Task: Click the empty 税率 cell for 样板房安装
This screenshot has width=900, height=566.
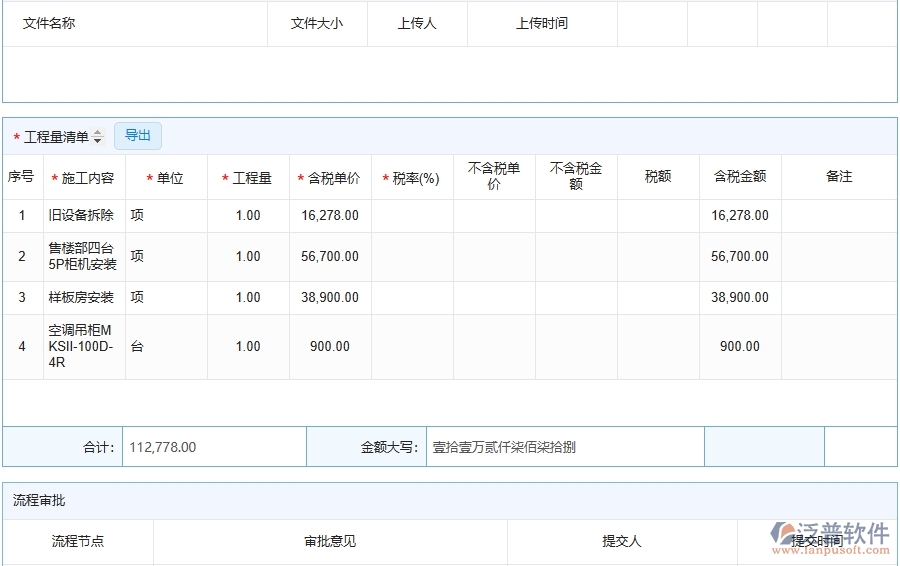Action: pyautogui.click(x=412, y=298)
